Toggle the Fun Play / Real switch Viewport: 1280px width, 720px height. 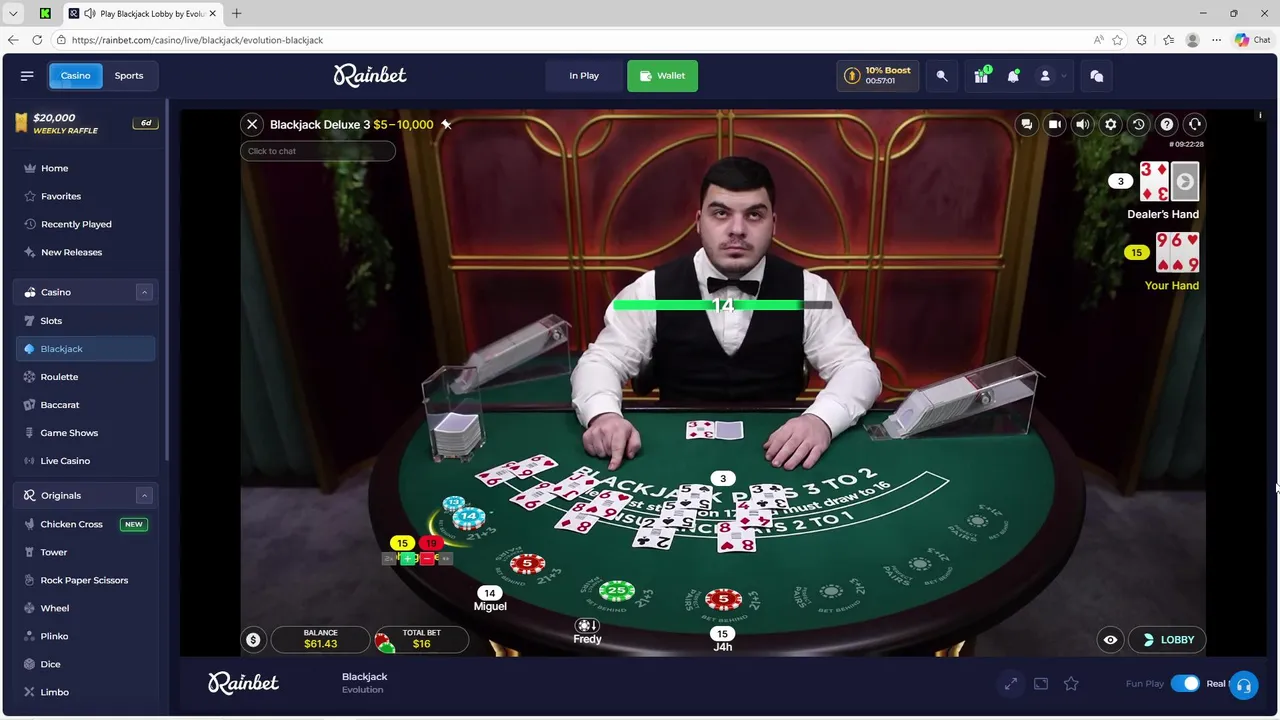[1185, 684]
